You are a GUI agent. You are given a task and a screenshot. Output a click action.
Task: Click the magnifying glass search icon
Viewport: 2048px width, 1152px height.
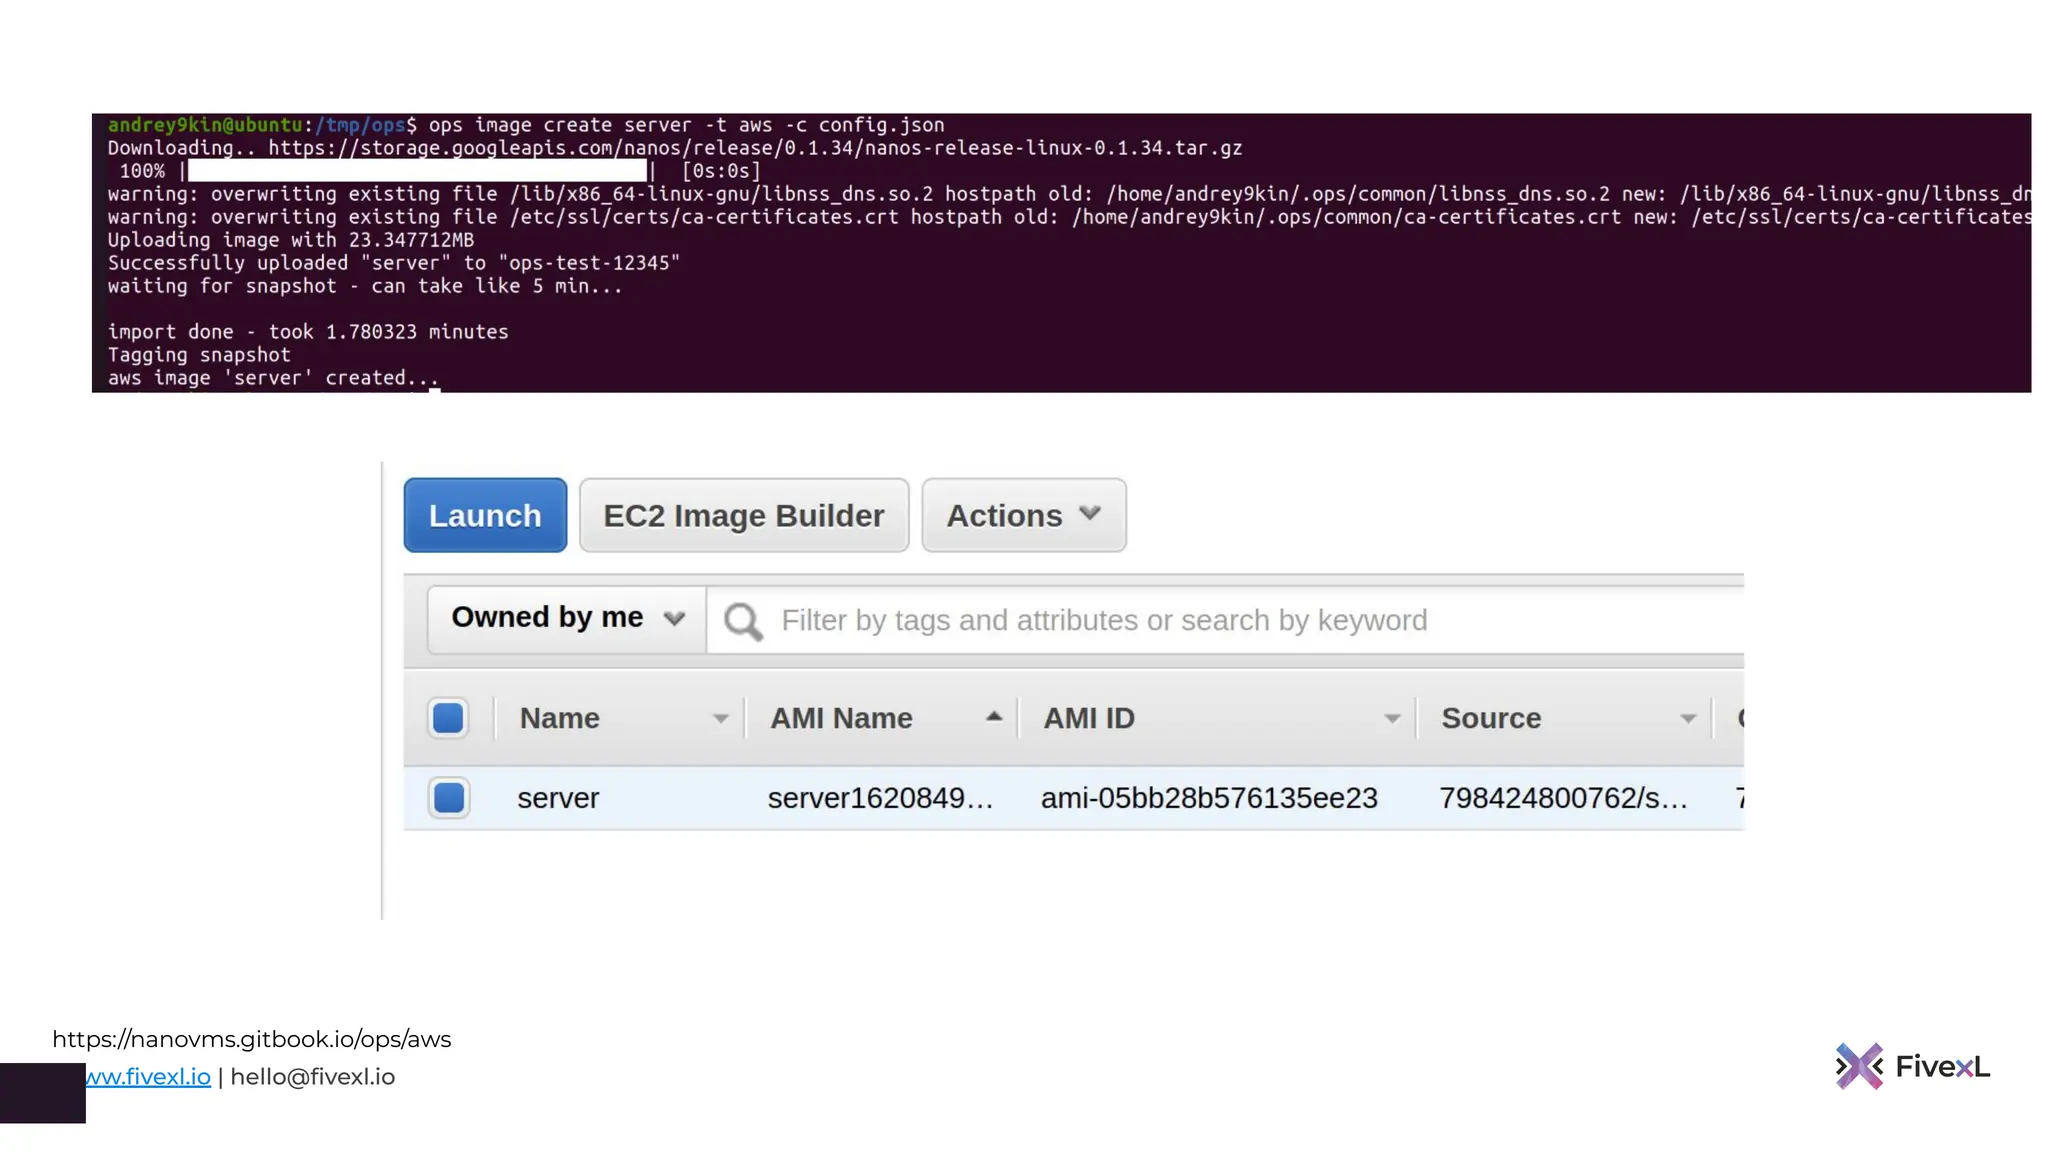tap(743, 621)
